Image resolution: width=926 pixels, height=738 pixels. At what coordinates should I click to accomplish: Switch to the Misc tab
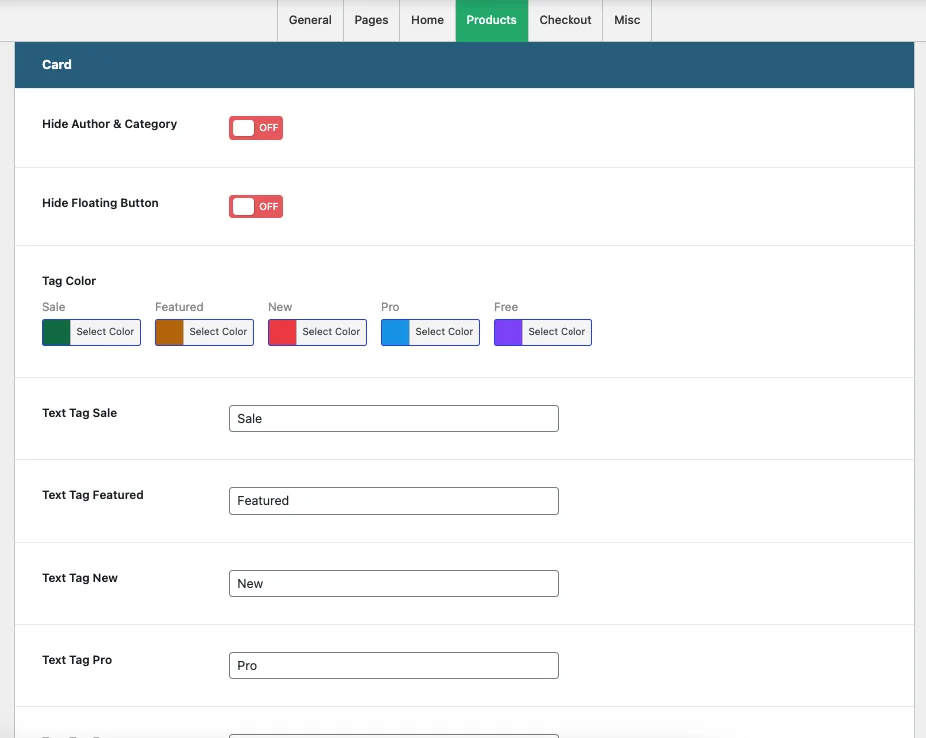pyautogui.click(x=627, y=20)
